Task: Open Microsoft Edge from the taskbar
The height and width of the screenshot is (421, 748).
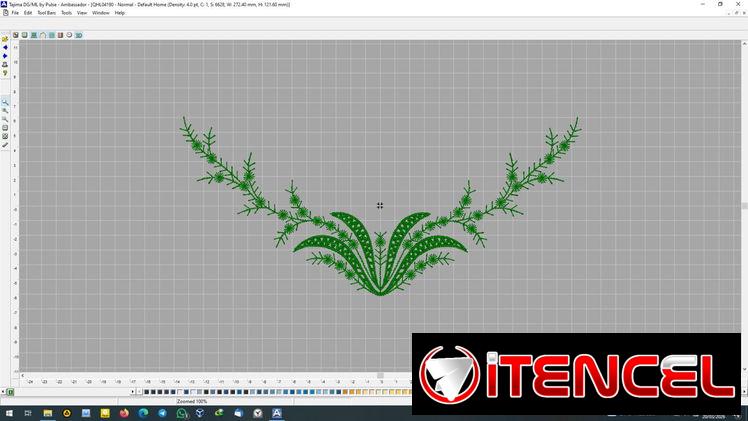Action: (143, 413)
